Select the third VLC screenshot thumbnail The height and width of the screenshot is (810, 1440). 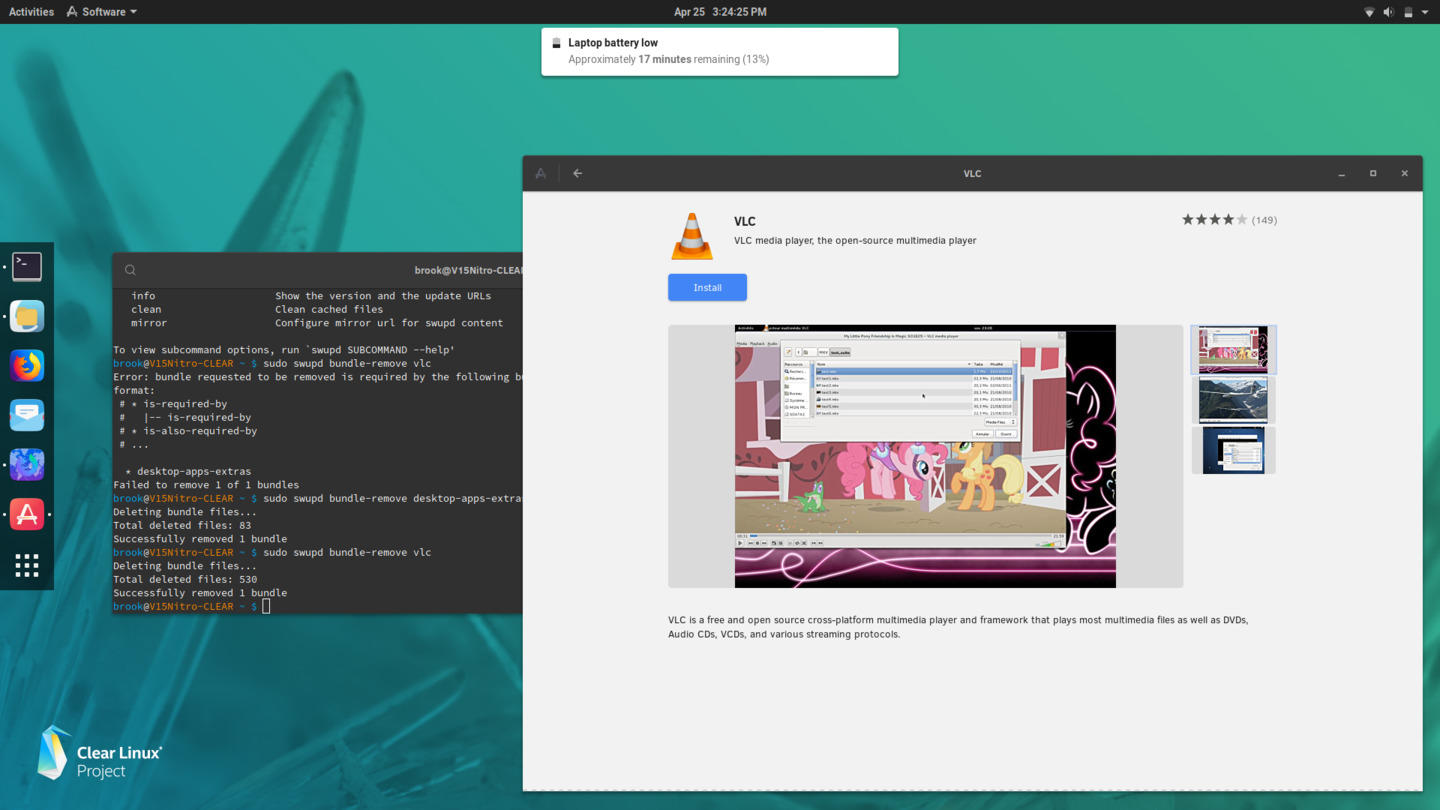pos(1233,450)
